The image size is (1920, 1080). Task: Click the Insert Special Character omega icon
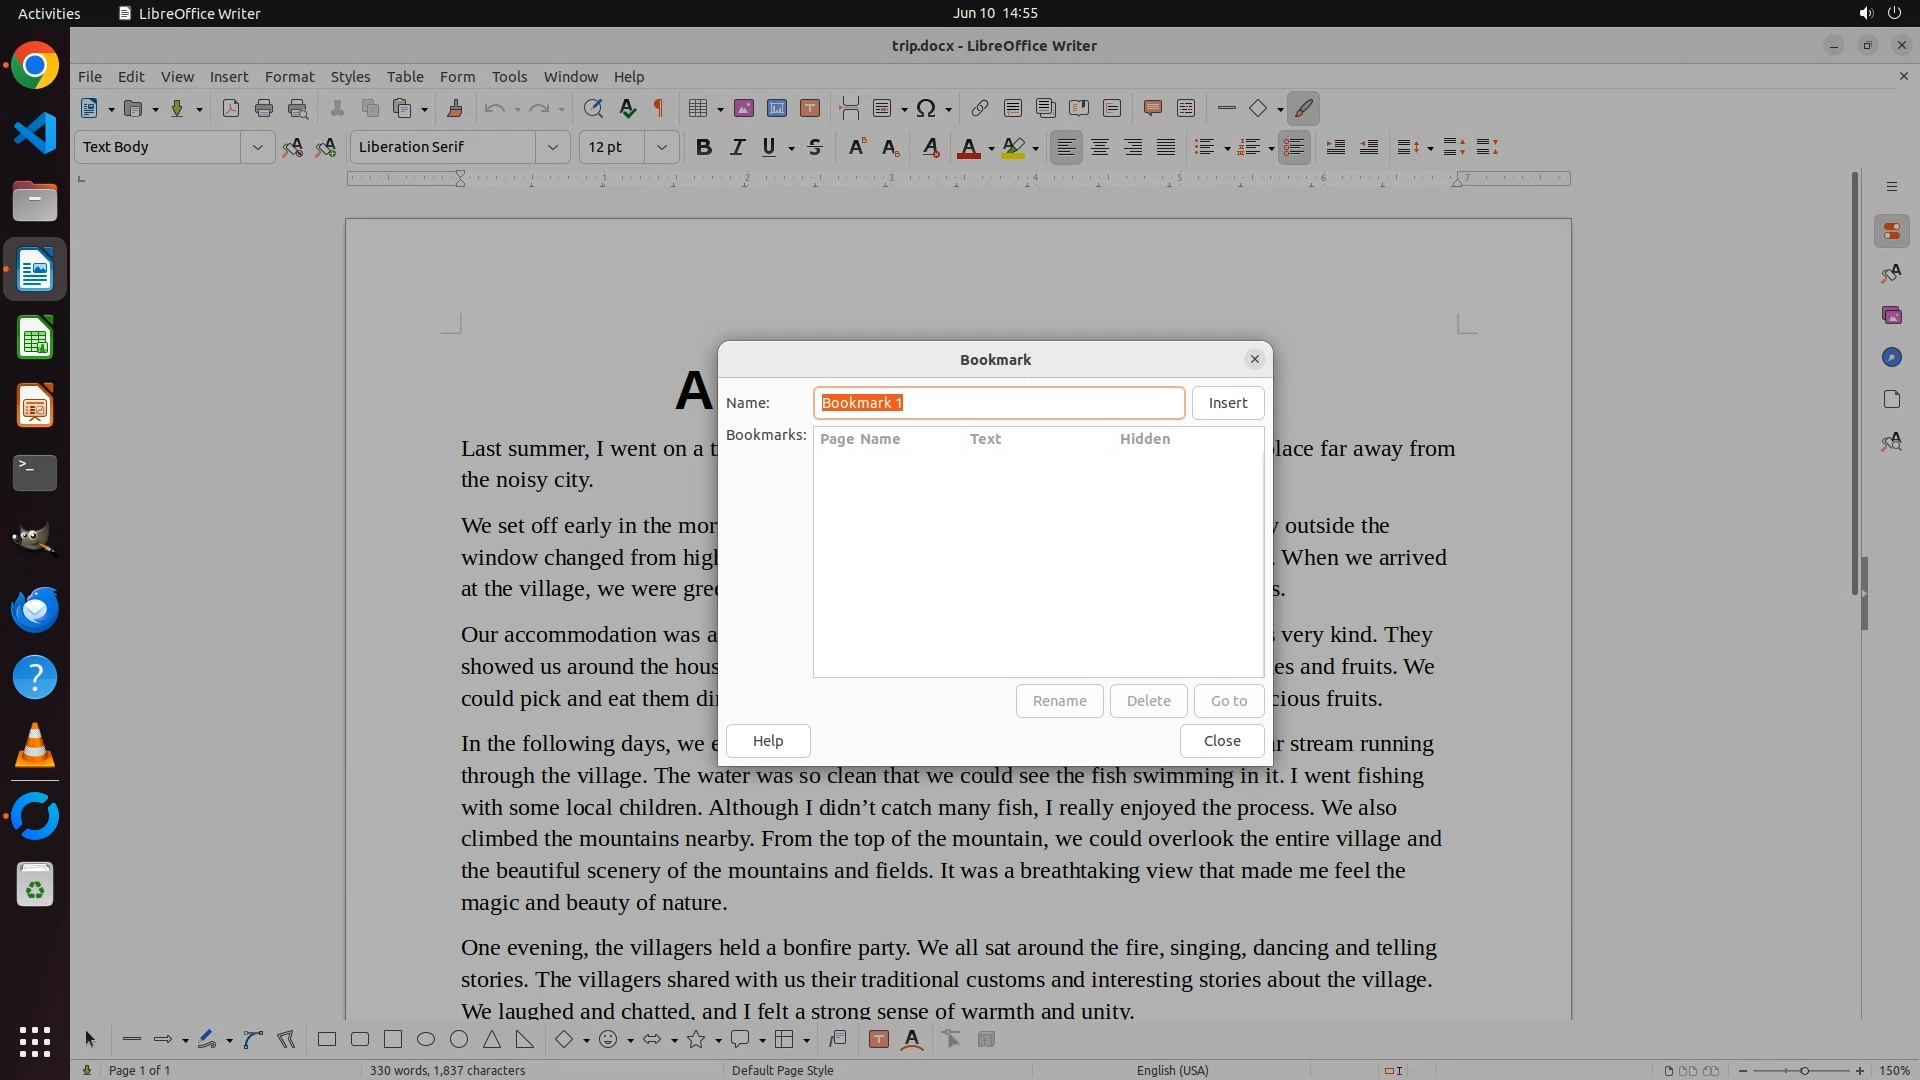click(x=926, y=108)
